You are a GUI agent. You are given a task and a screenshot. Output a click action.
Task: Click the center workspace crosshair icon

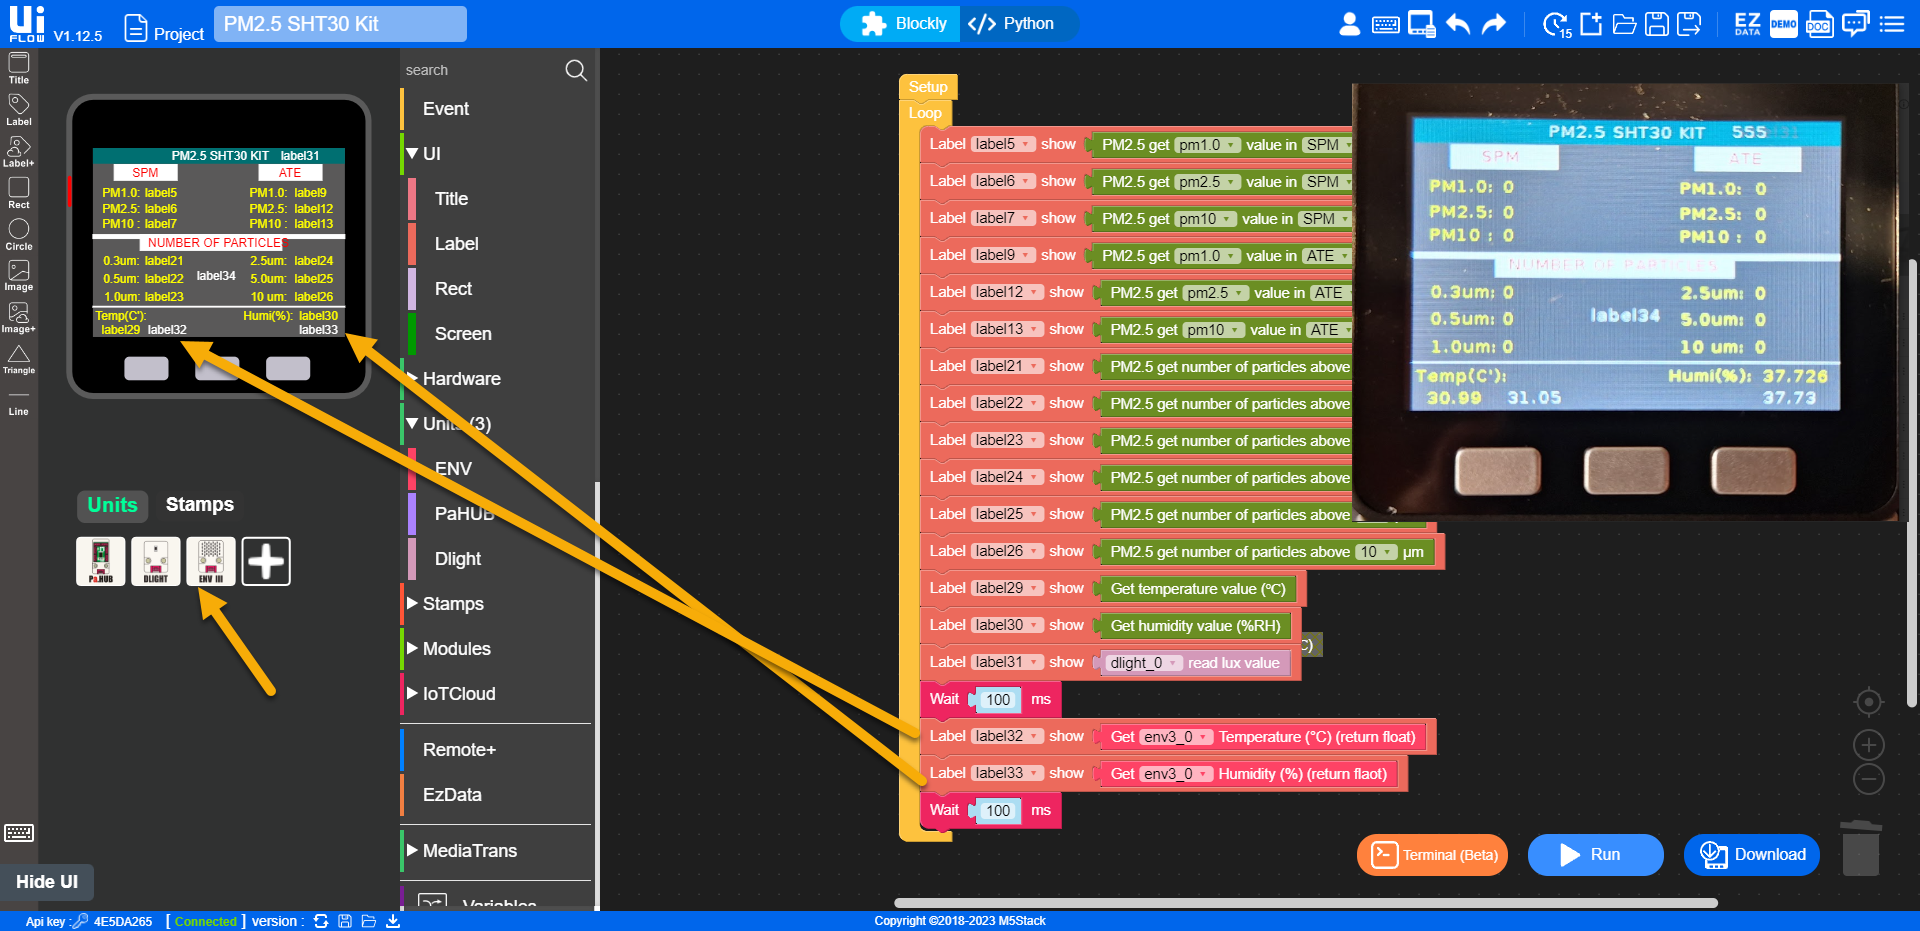pos(1868,702)
